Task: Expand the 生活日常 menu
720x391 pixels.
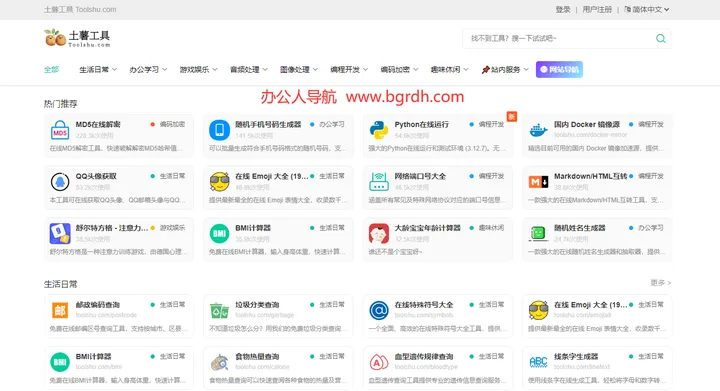Action: coord(98,70)
